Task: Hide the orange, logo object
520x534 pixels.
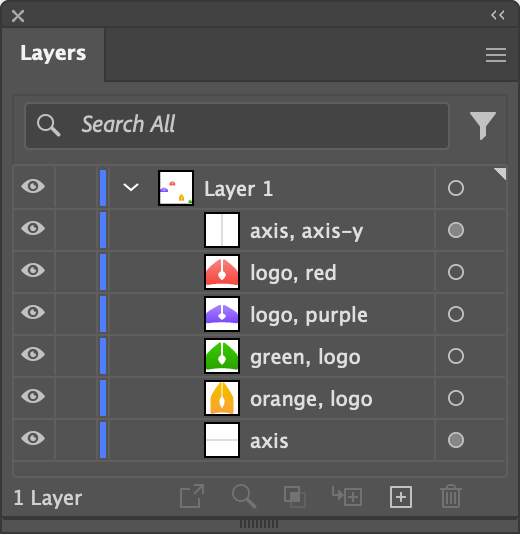Action: tap(33, 397)
